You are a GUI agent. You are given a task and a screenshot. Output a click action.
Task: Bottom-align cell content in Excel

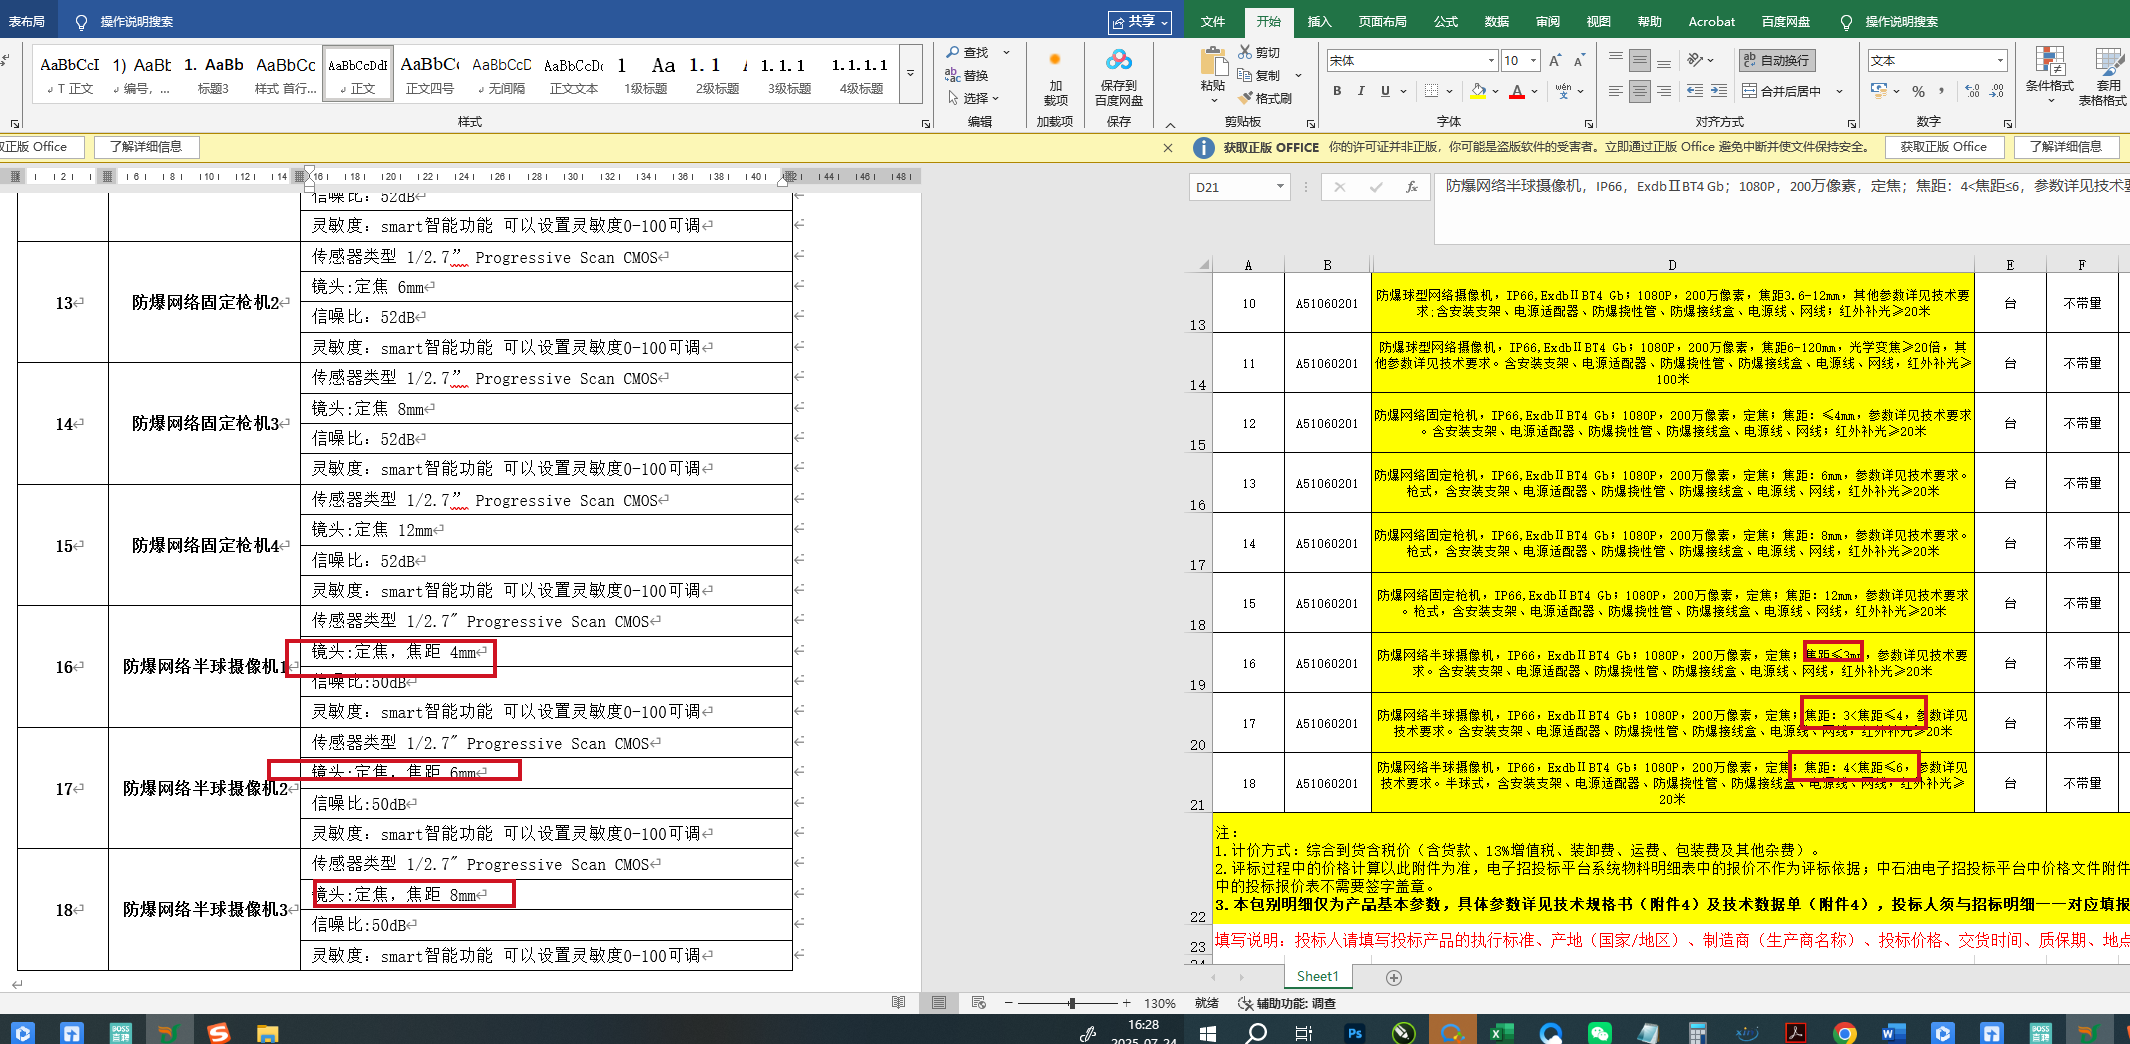pos(1664,61)
